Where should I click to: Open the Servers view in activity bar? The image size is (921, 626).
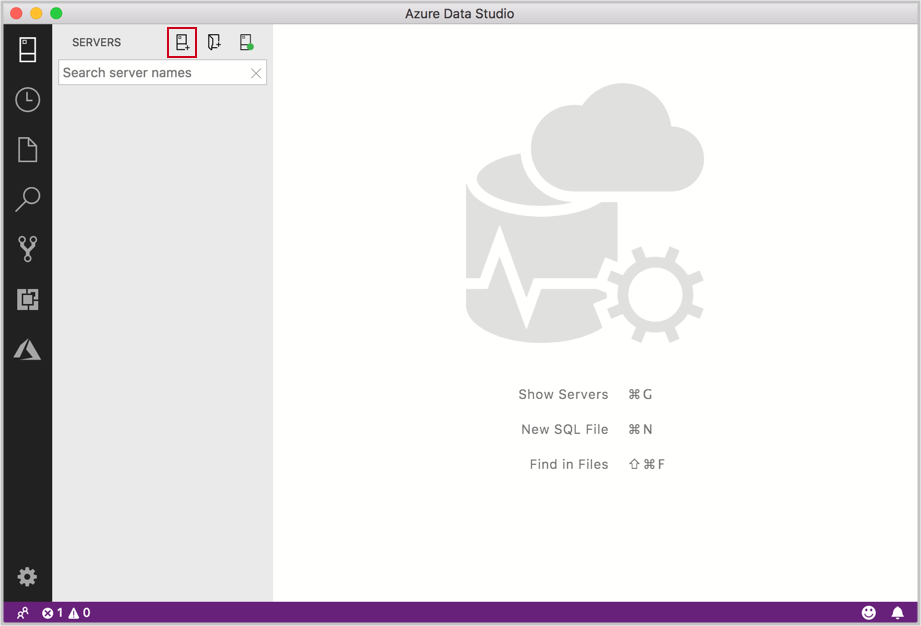[28, 49]
